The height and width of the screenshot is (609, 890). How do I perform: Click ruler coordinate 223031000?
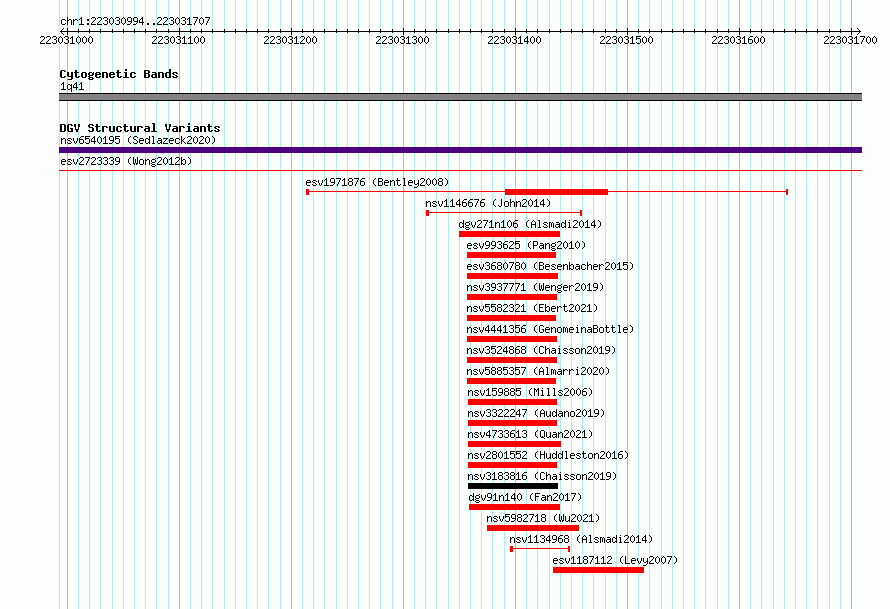pos(66,40)
